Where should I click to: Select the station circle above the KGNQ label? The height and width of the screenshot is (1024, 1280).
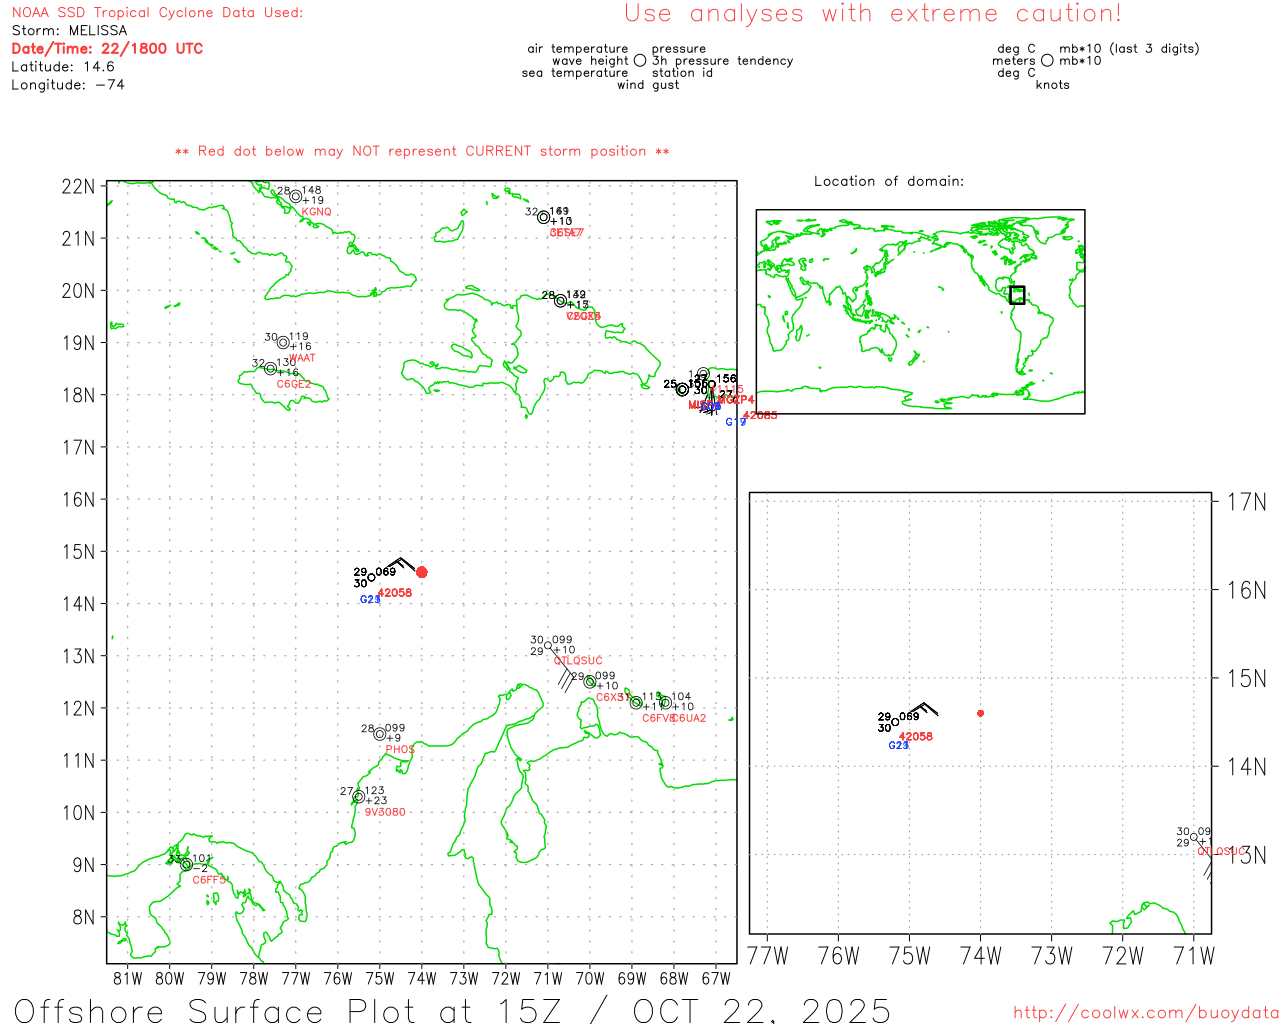[295, 197]
